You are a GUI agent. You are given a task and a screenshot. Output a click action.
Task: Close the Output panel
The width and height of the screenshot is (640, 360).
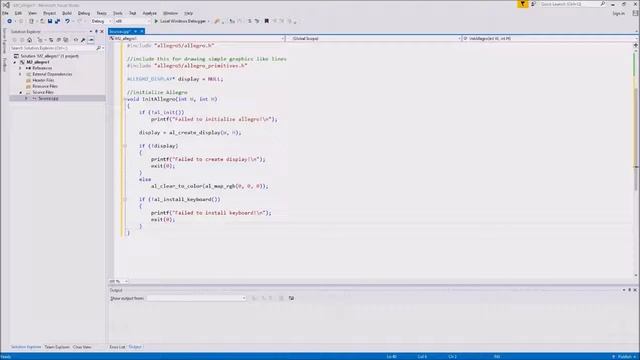[x=635, y=290]
